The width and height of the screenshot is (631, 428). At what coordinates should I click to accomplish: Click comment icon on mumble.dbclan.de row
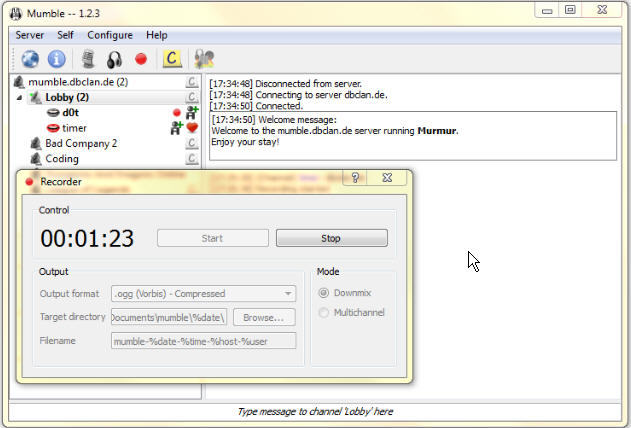192,82
